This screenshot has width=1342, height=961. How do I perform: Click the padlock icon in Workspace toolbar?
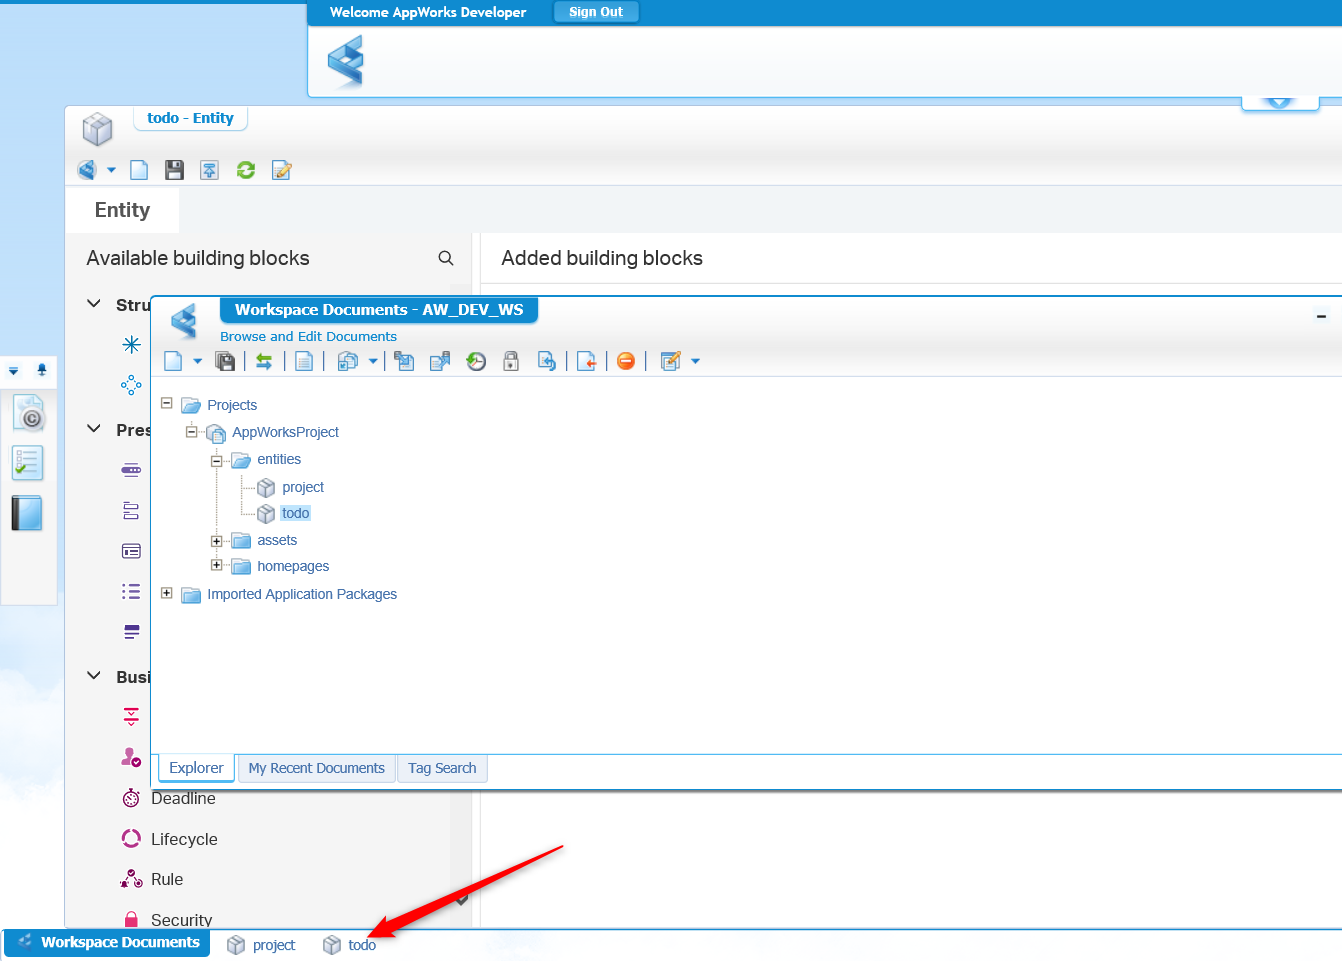[x=511, y=361]
